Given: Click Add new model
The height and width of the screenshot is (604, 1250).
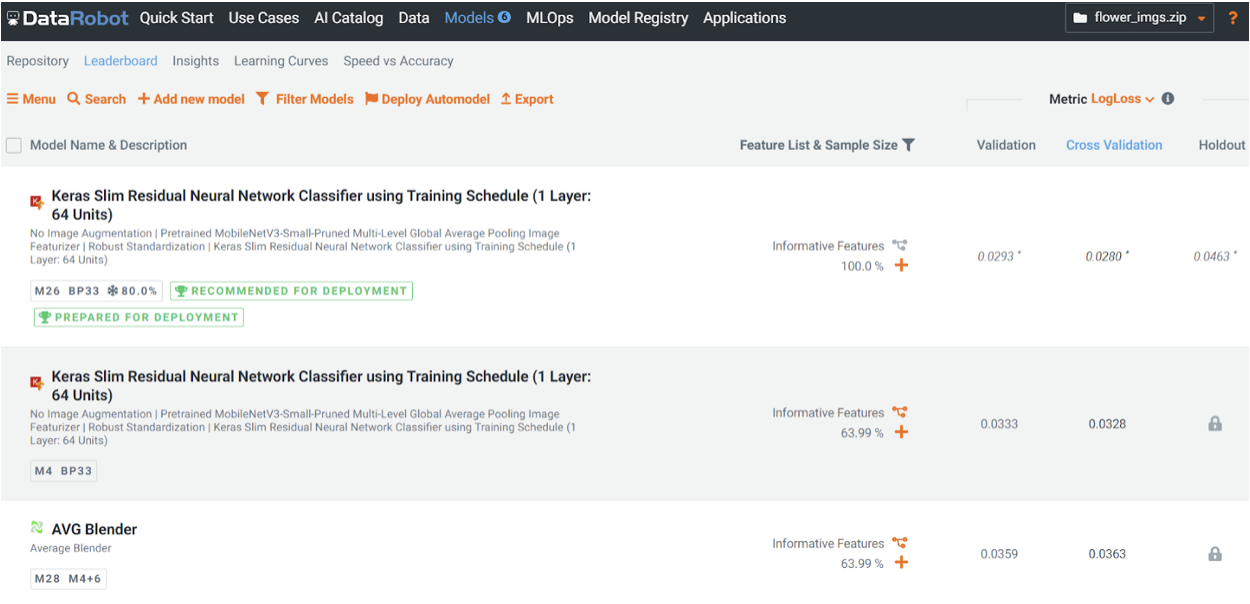Looking at the screenshot, I should (x=191, y=99).
